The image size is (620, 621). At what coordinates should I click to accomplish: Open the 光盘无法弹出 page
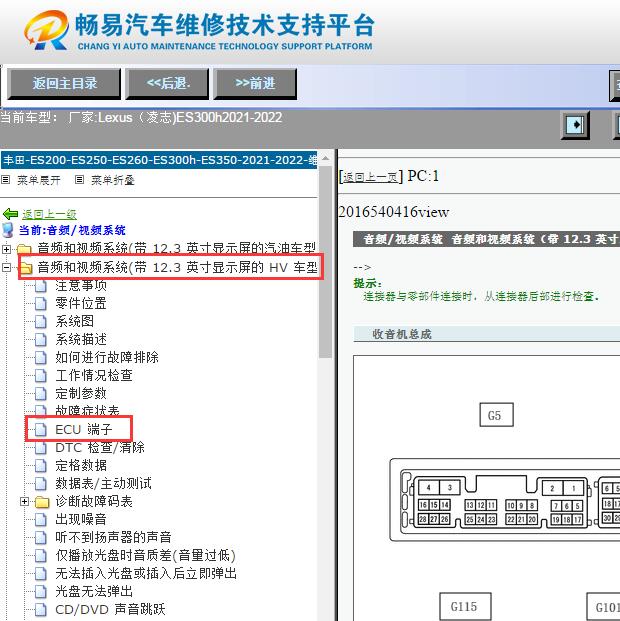coord(94,591)
